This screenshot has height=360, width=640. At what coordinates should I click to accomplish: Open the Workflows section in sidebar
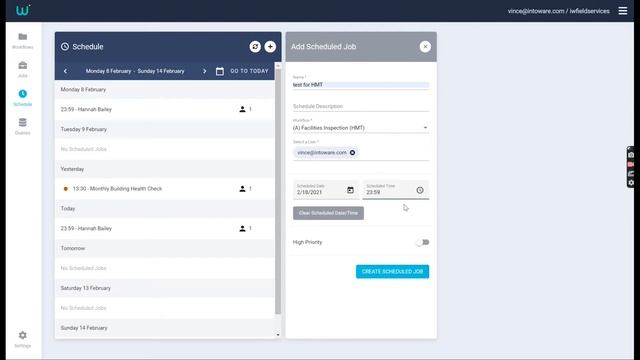coord(22,41)
